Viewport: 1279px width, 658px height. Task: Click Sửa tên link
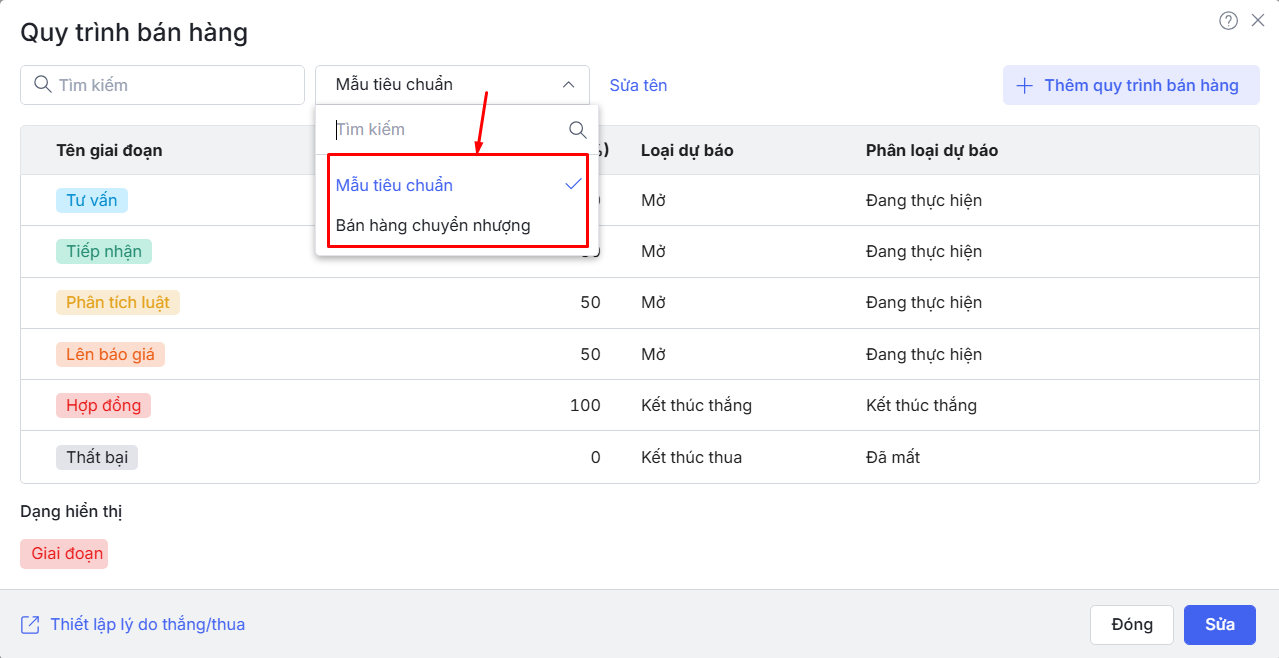(638, 86)
